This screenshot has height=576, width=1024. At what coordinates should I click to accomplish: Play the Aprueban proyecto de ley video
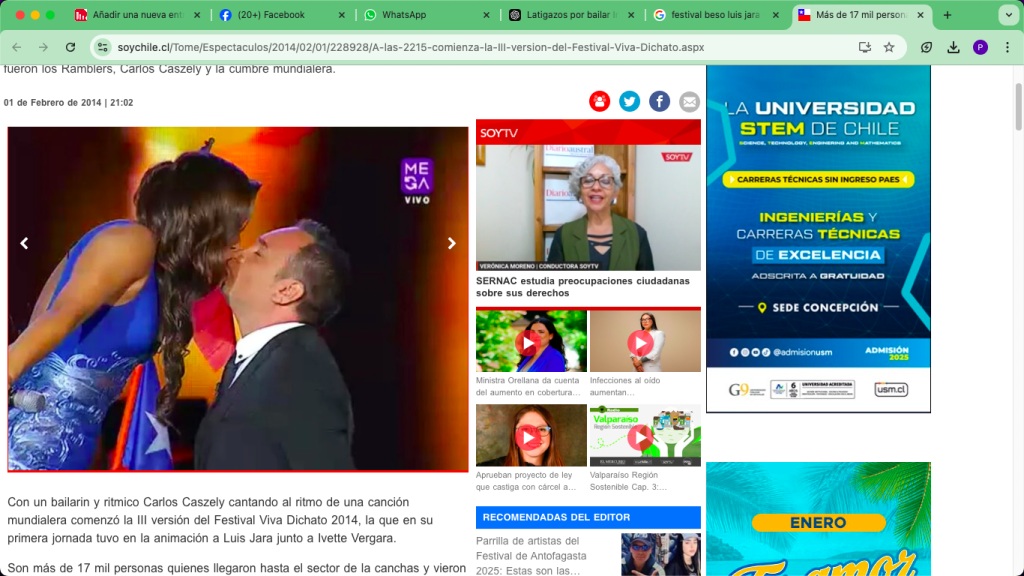pos(531,435)
